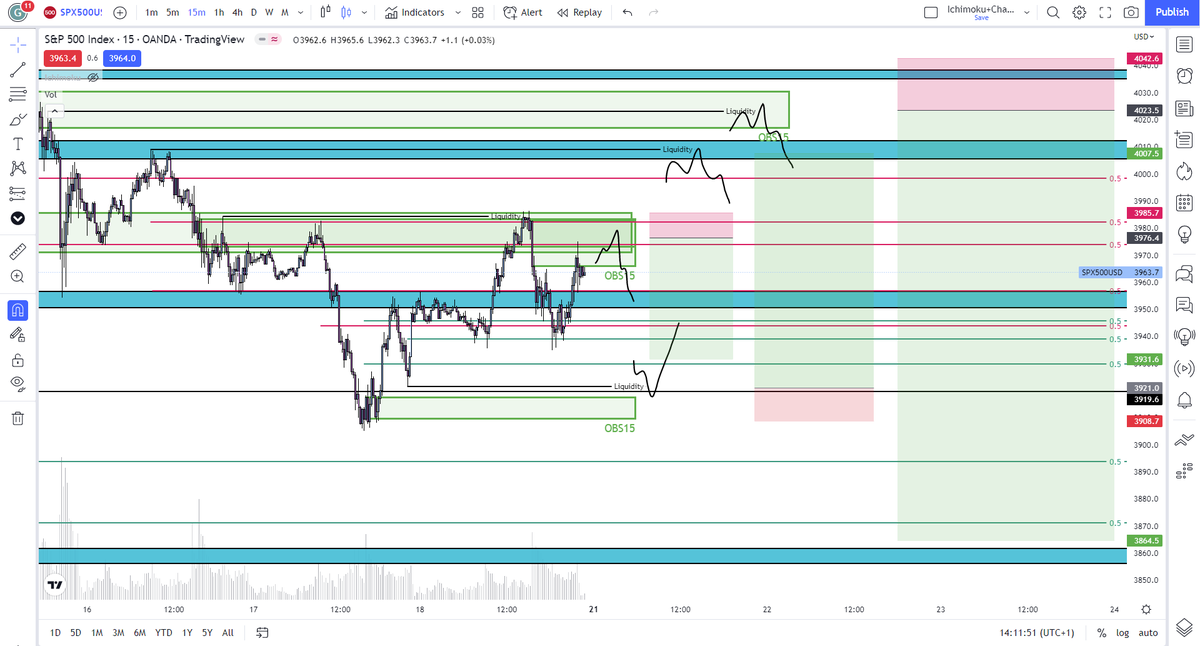This screenshot has height=646, width=1200.
Task: Expand the indicator favorites dropdown arrow
Action: click(x=458, y=12)
